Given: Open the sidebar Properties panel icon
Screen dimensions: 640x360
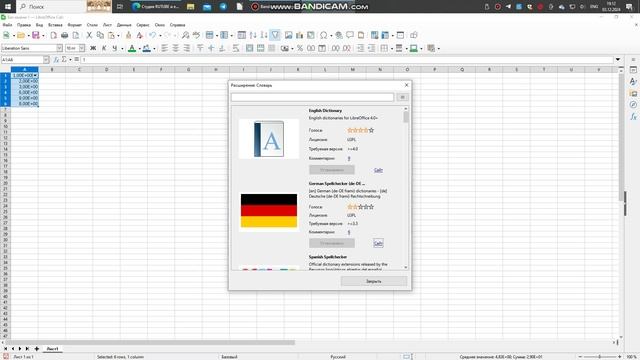Looking at the screenshot, I should 633,70.
